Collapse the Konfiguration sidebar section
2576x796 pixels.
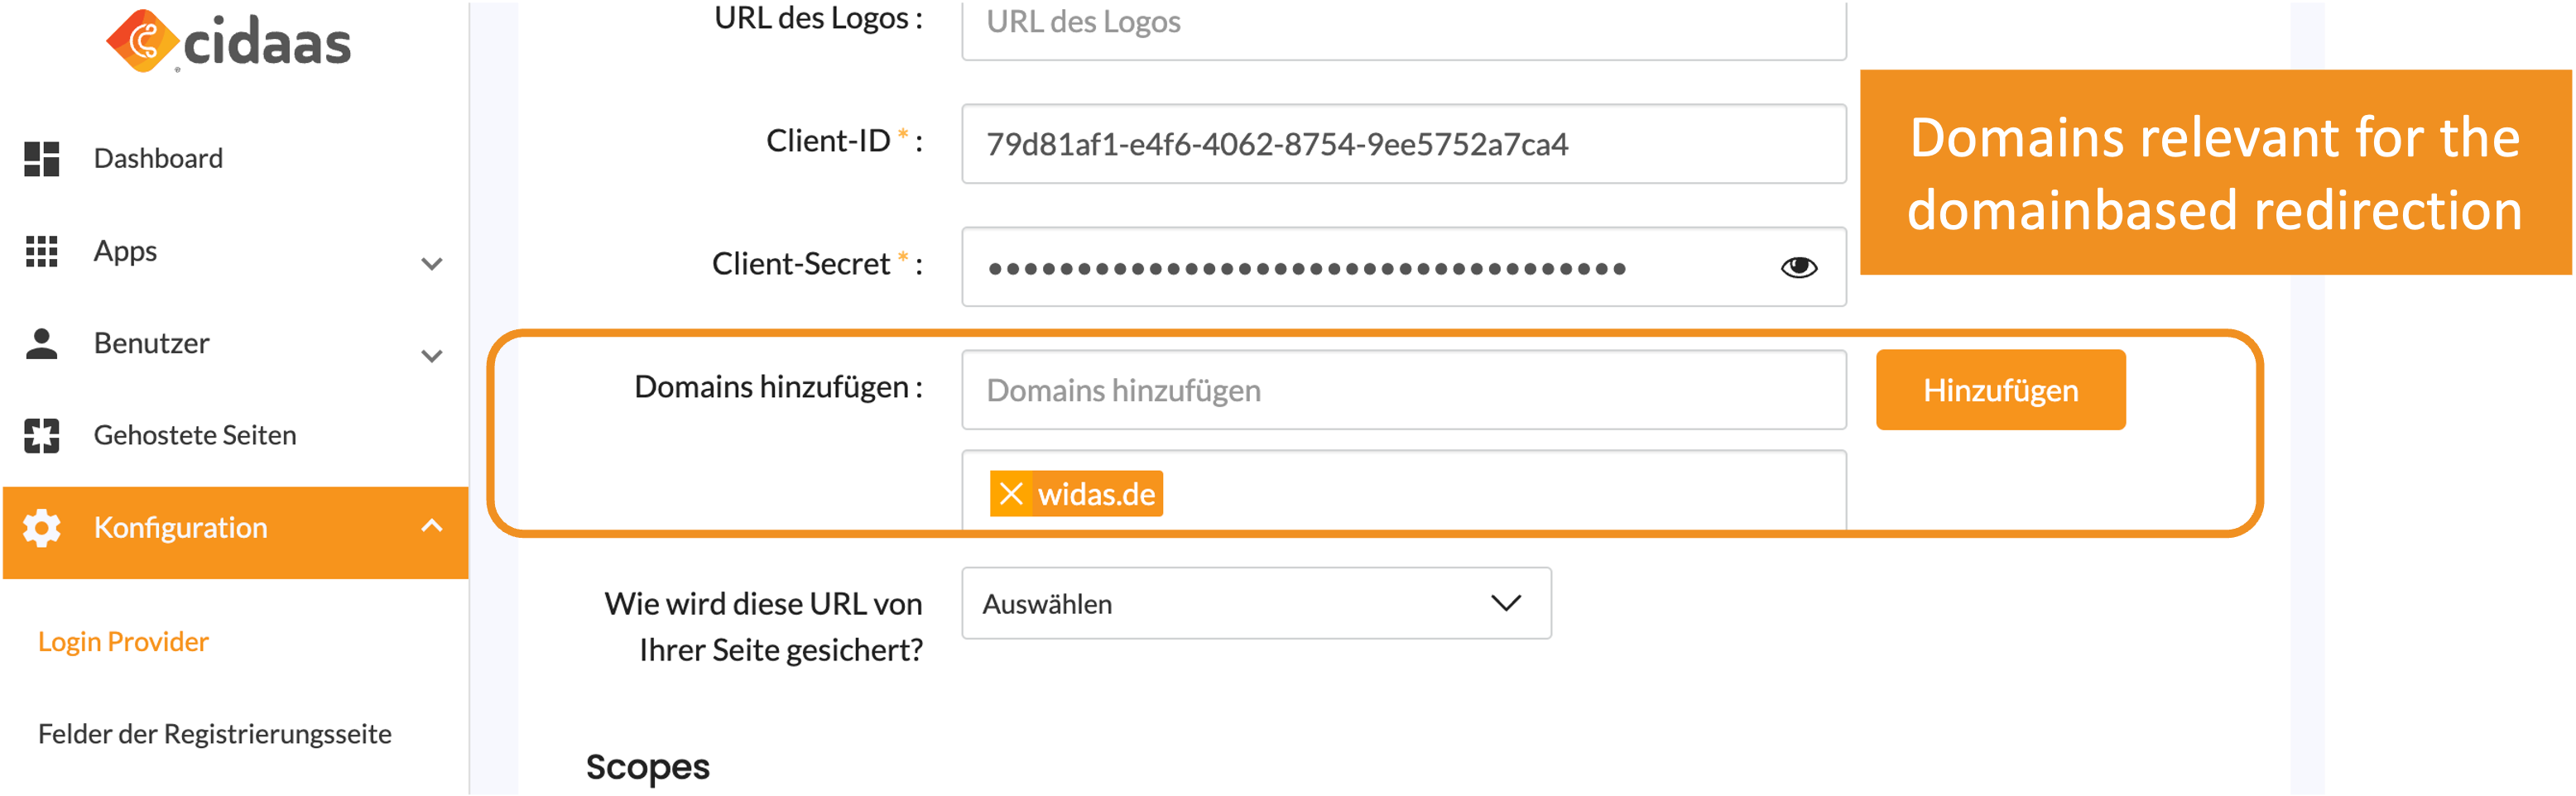(431, 523)
